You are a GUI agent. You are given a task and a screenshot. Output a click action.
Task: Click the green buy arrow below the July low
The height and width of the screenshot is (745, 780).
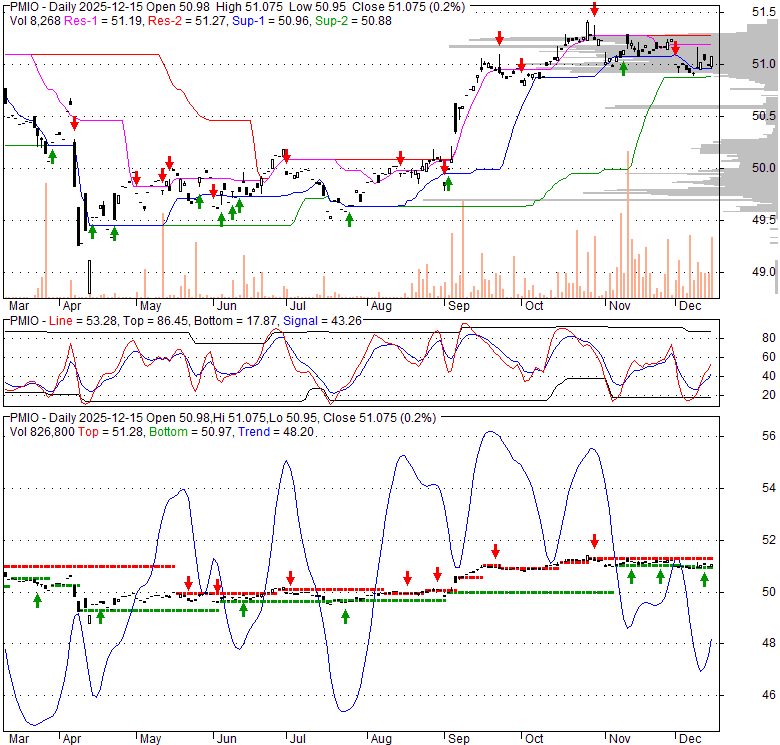pos(349,218)
